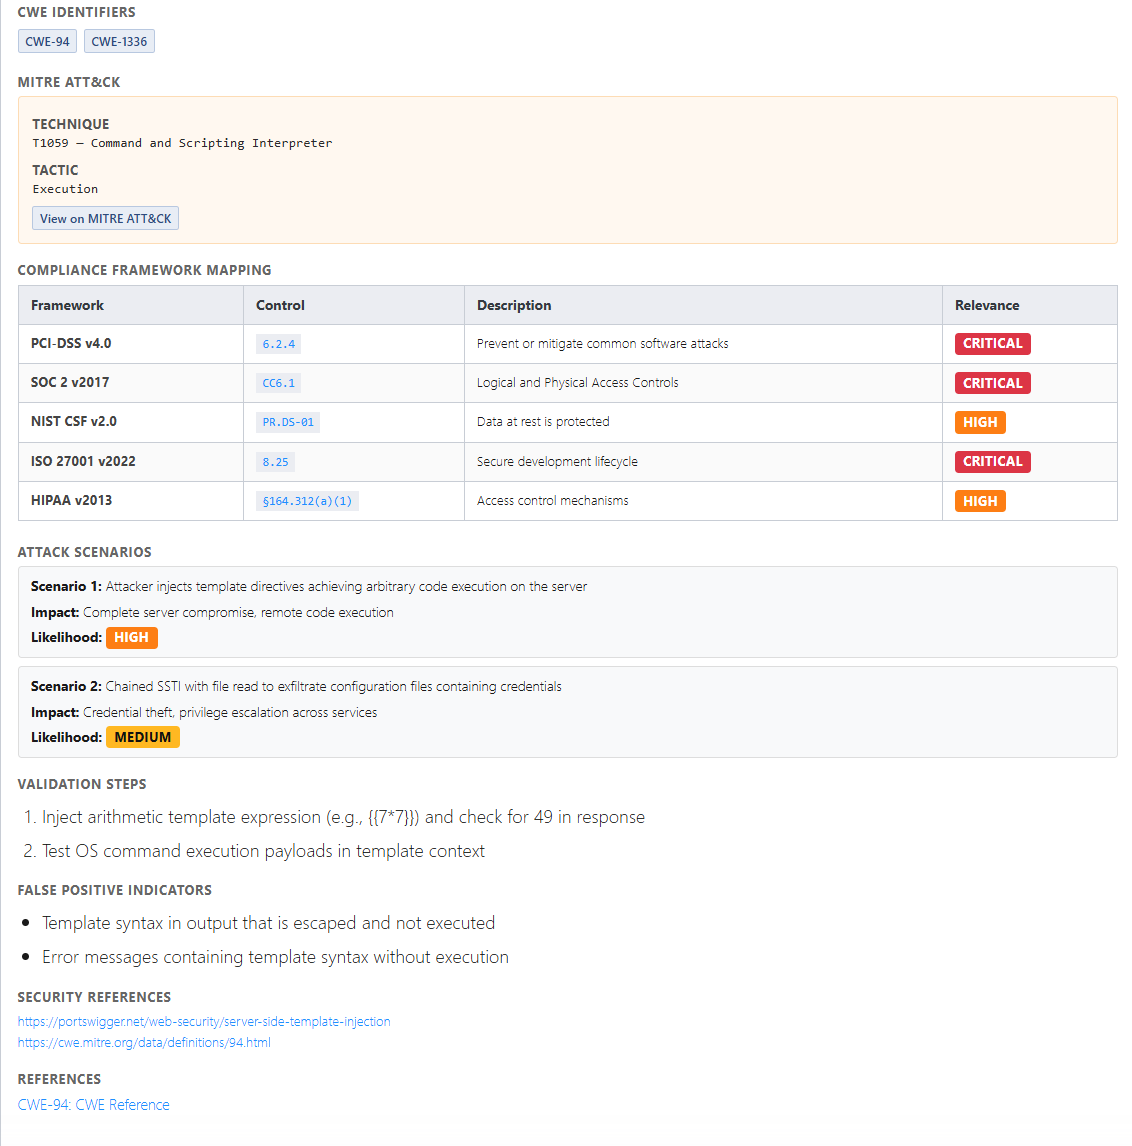The height and width of the screenshot is (1146, 1132).
Task: Click the CWE-94 identifier badge
Action: 46,41
